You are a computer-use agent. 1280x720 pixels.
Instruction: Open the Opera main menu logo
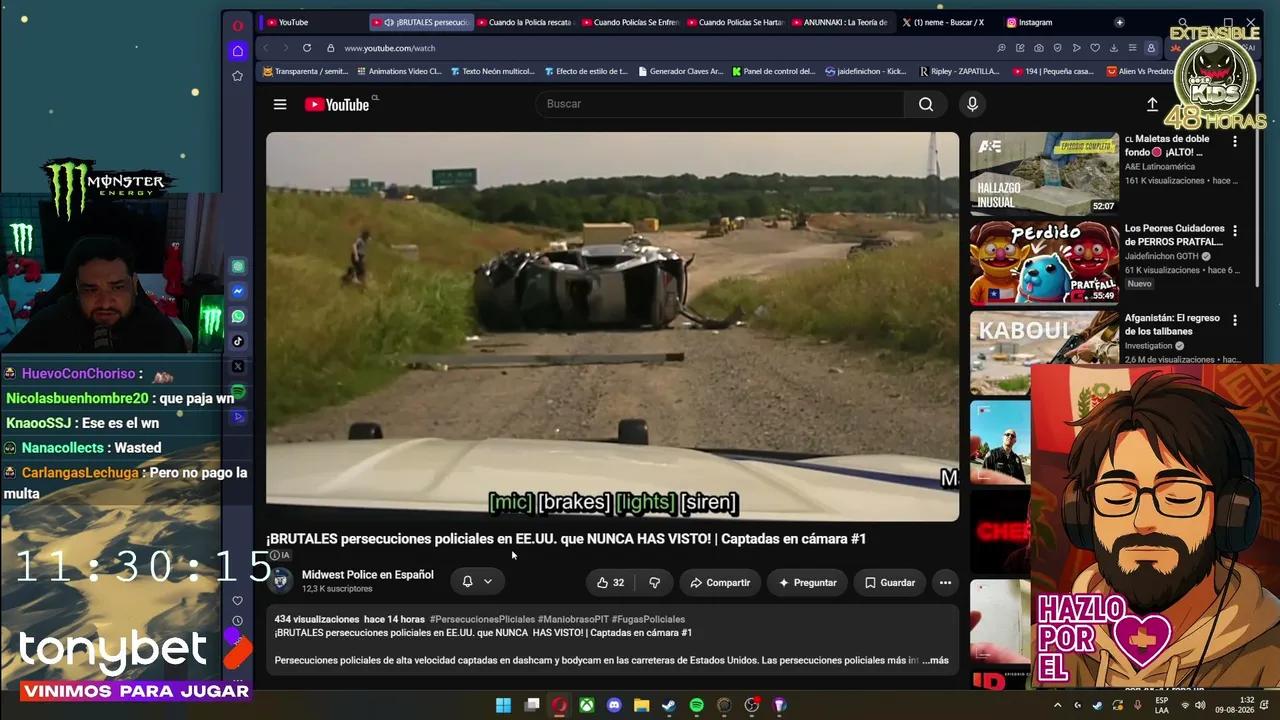coord(237,25)
